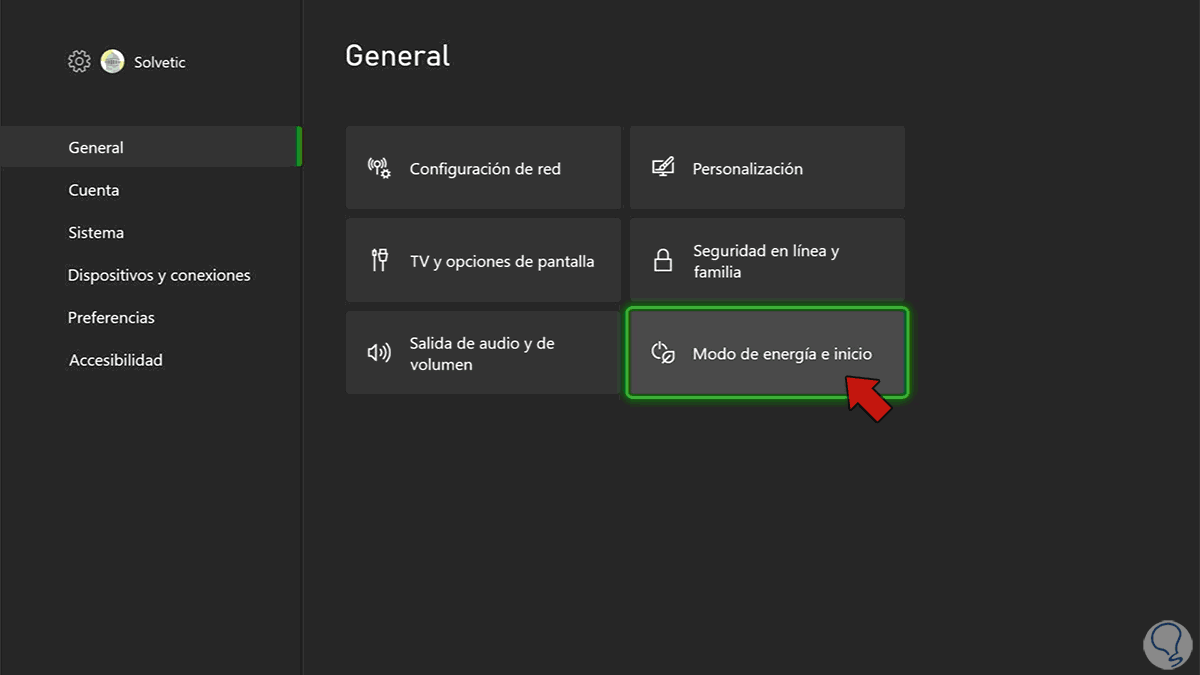Open the Cuenta section
Screen dimensions: 1200x675
(x=94, y=190)
